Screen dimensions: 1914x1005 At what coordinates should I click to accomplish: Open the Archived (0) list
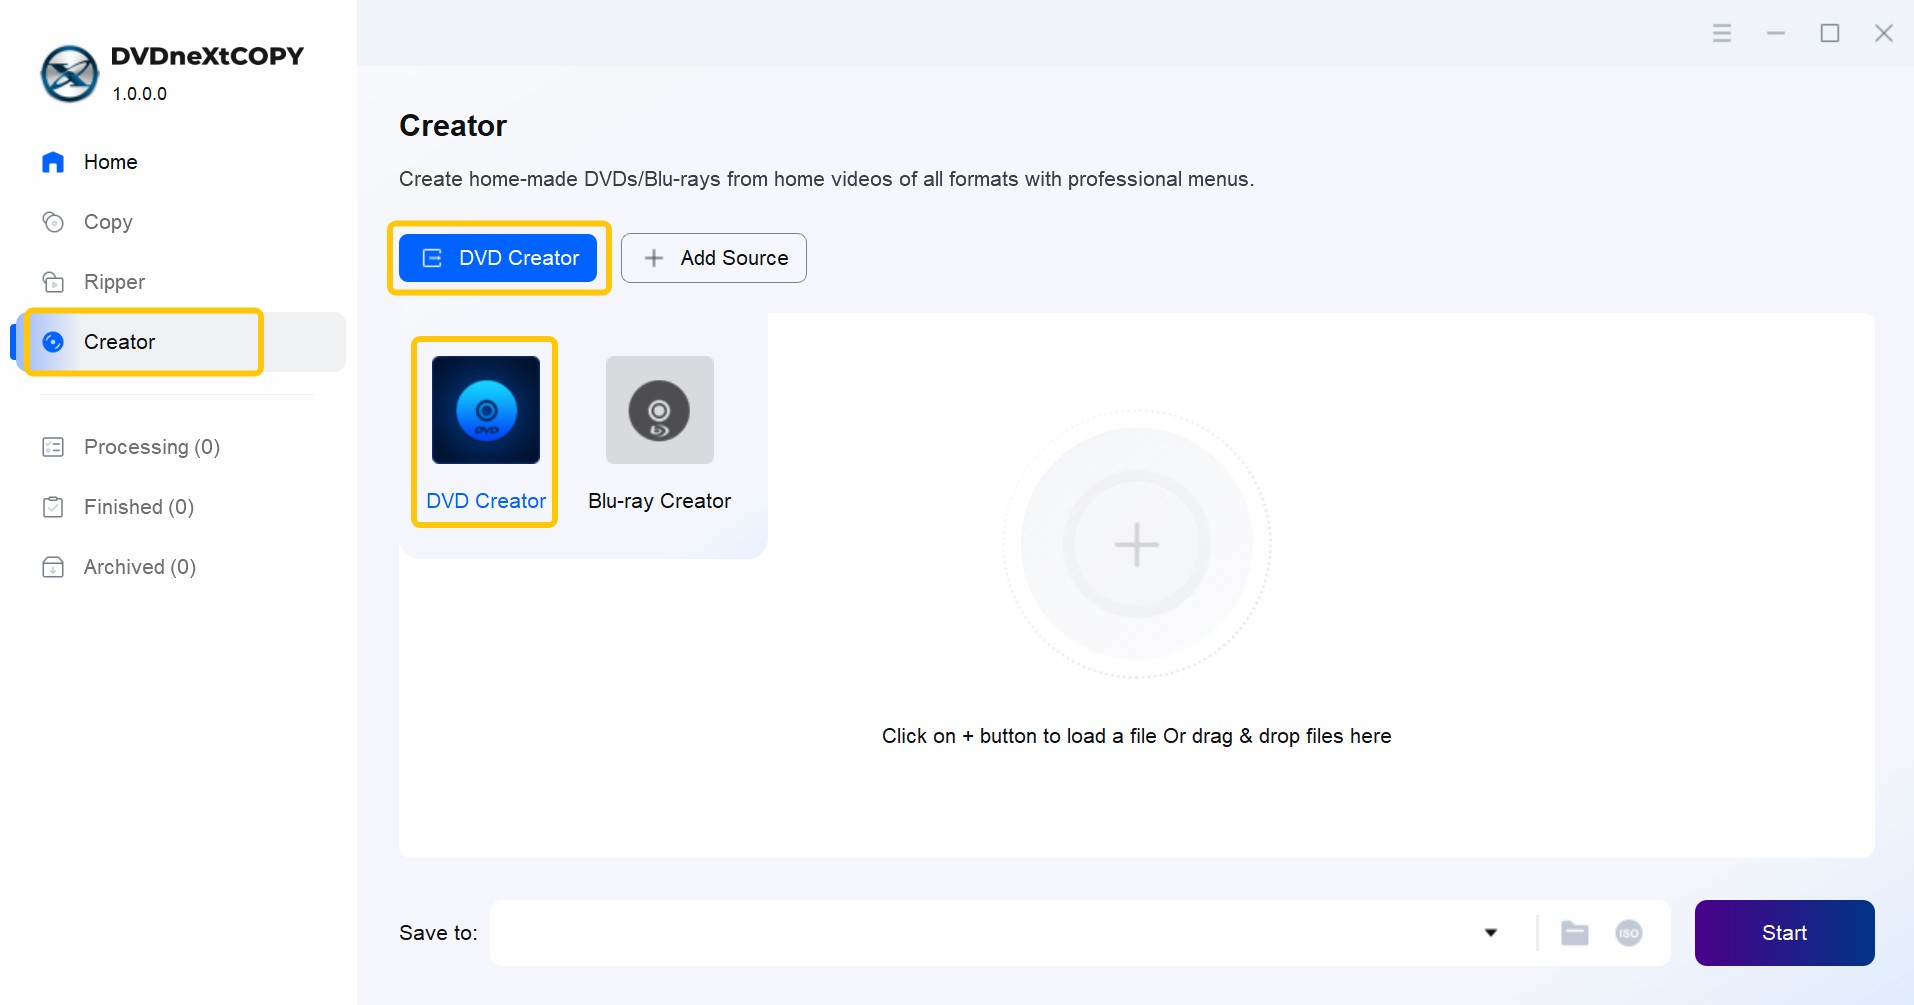(x=118, y=567)
